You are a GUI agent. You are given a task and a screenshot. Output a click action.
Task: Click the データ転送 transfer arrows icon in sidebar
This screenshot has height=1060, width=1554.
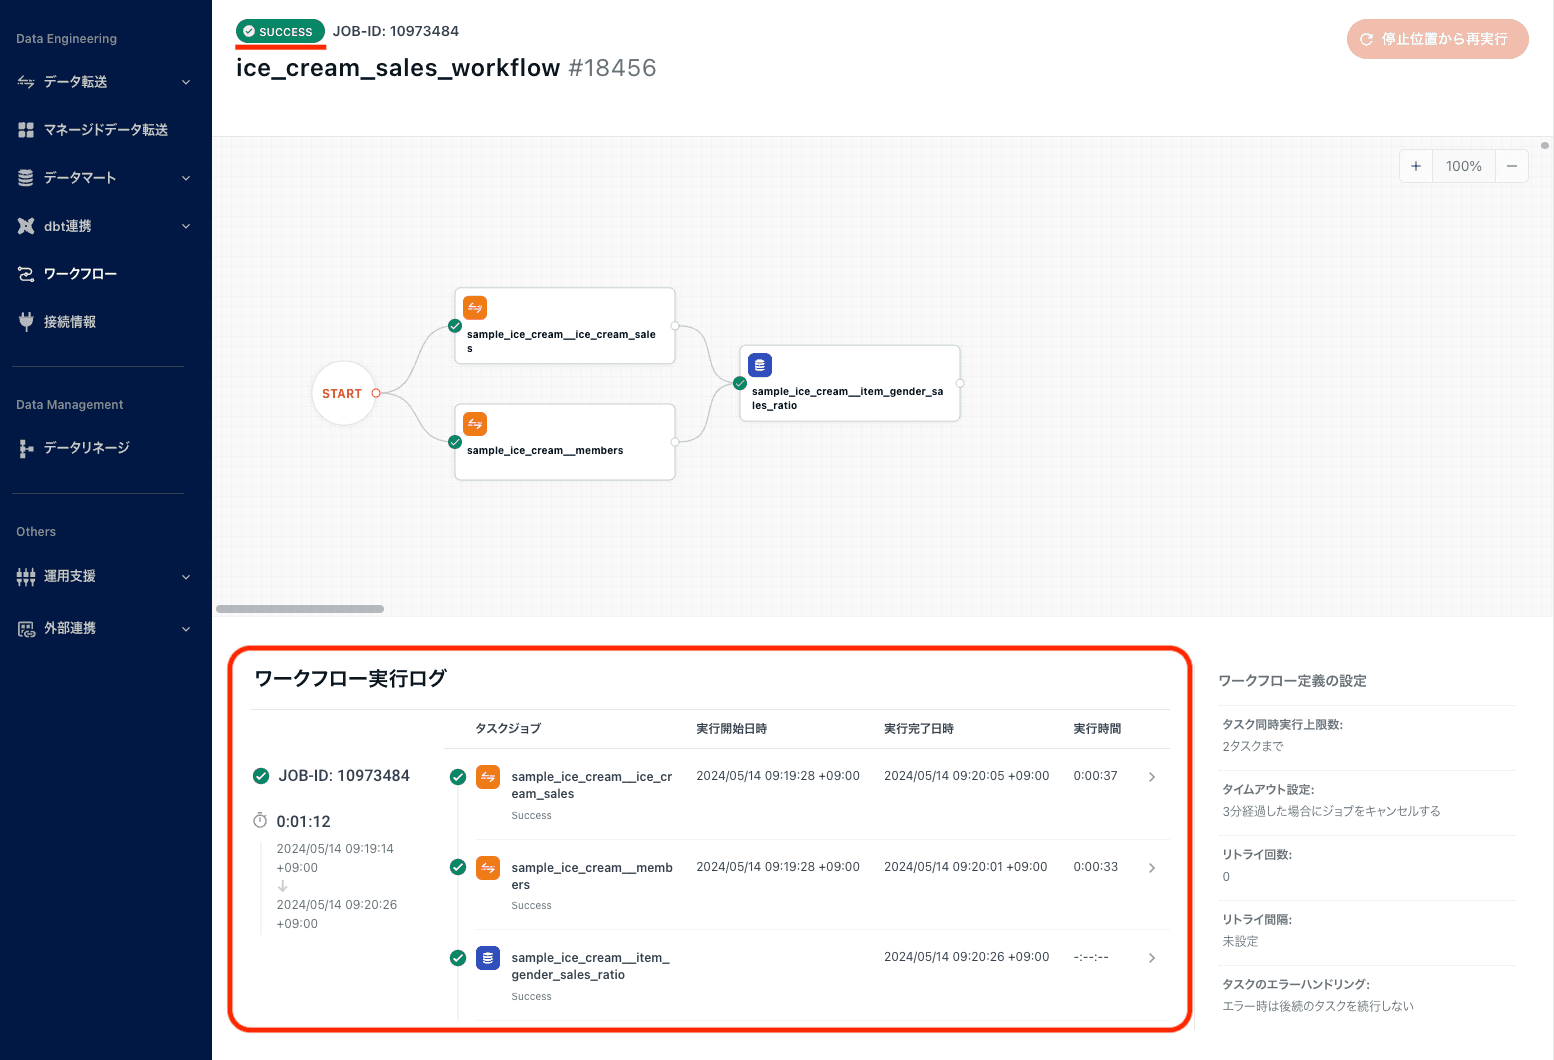click(26, 82)
